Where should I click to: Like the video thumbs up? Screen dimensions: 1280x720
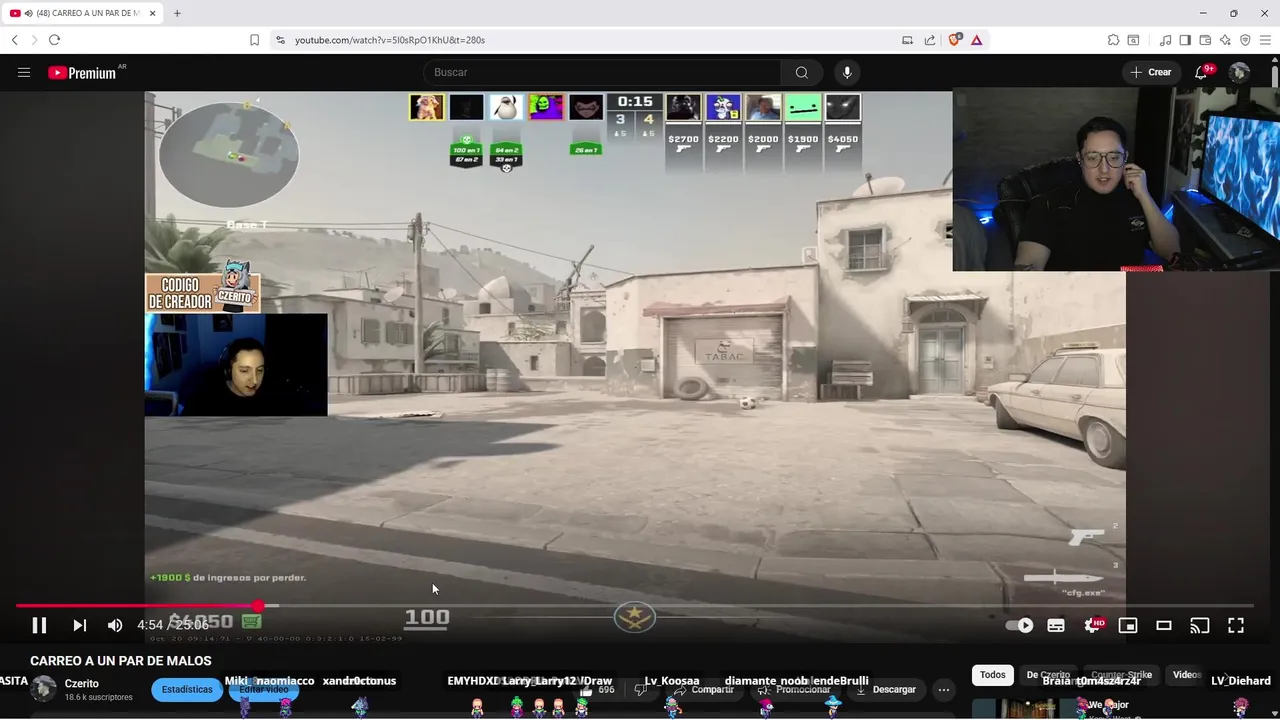tap(597, 689)
